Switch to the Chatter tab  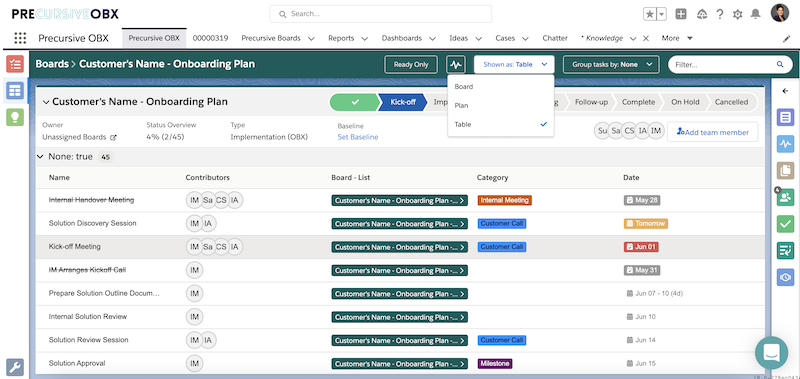pyautogui.click(x=555, y=38)
